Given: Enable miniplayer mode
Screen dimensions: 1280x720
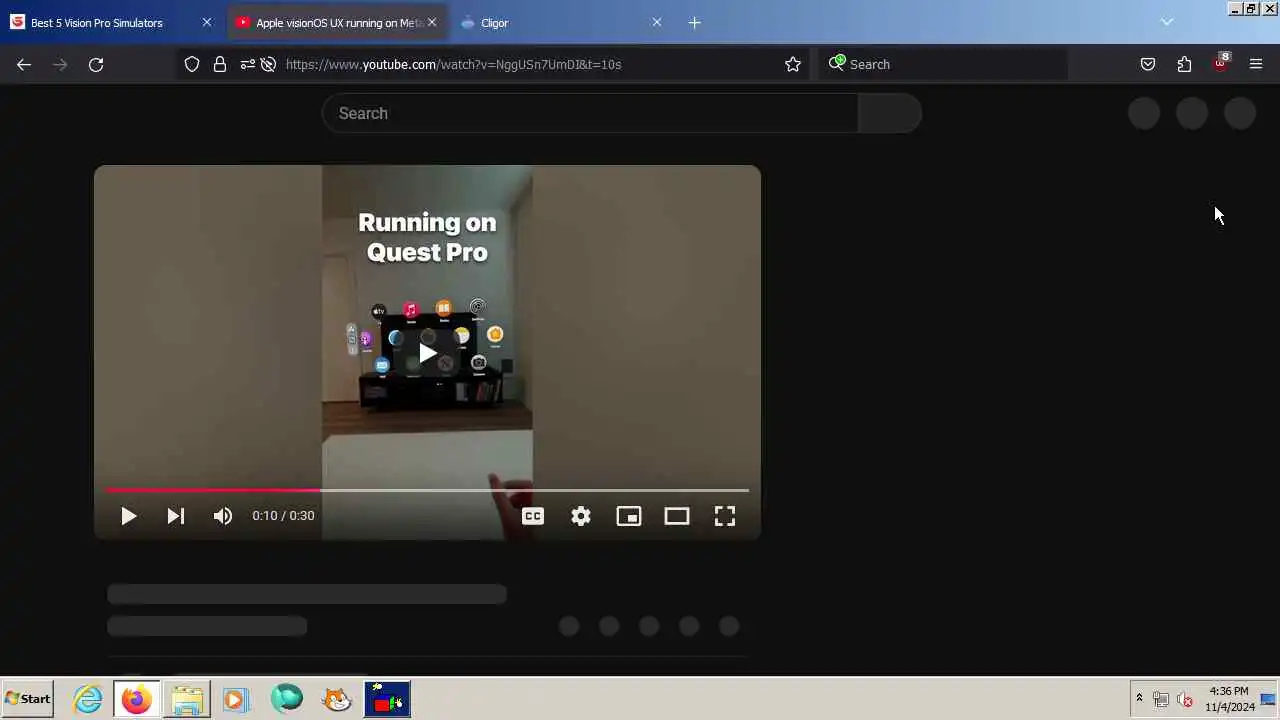Looking at the screenshot, I should 629,516.
